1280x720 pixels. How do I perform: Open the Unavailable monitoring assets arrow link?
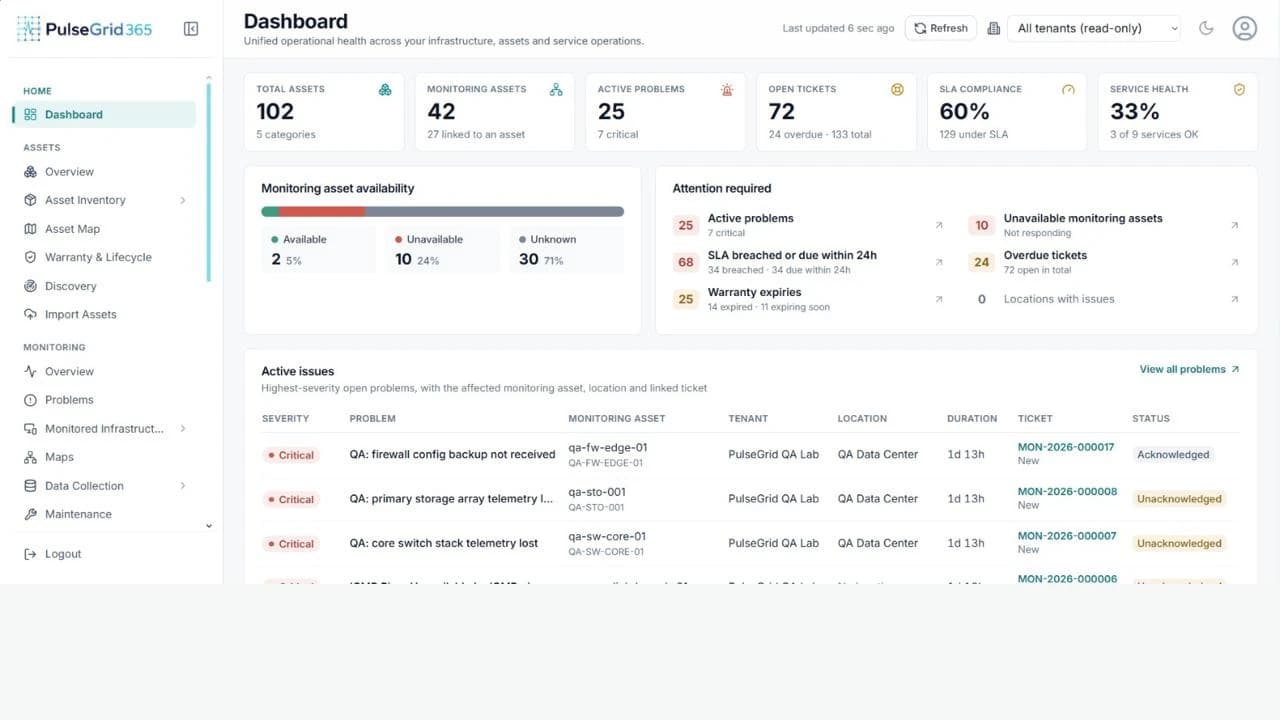tap(1234, 225)
